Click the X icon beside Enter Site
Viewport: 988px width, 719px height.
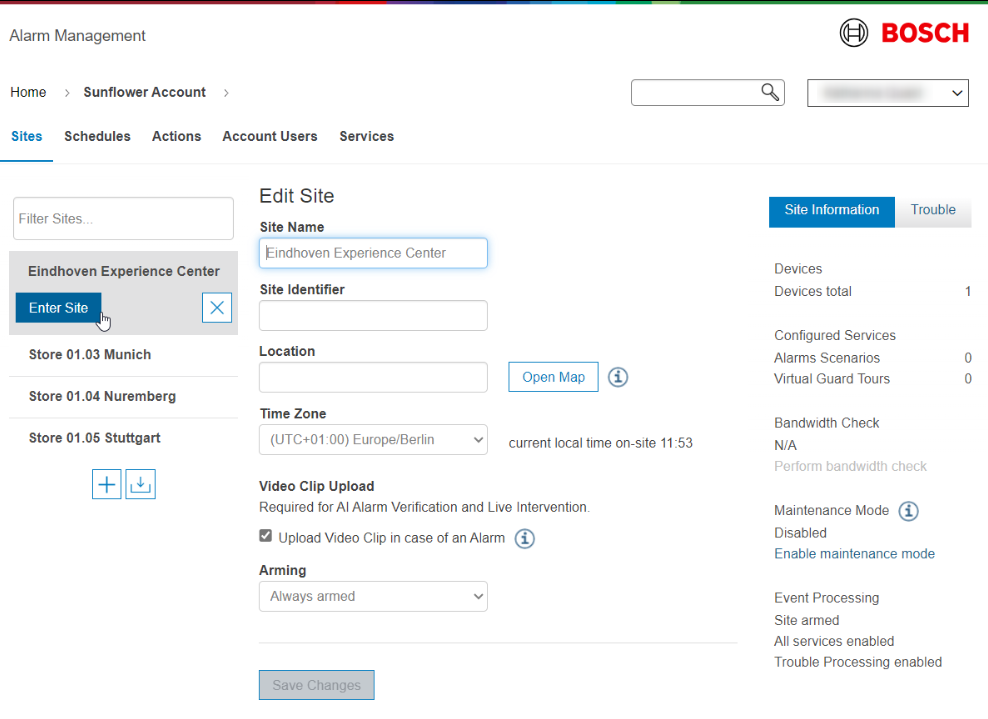(217, 308)
